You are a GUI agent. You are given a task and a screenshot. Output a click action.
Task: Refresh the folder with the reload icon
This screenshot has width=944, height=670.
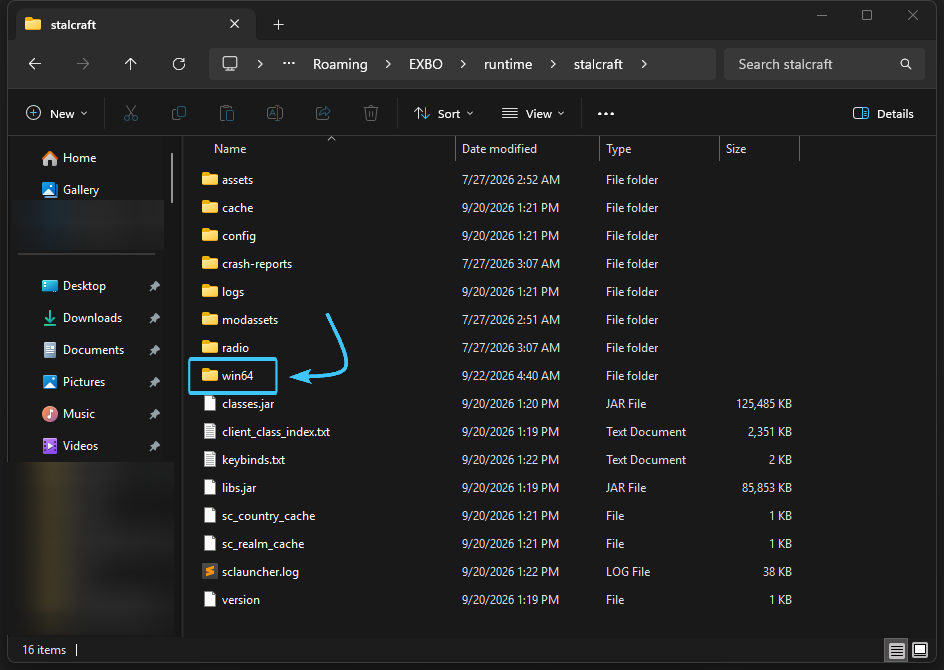(x=179, y=64)
